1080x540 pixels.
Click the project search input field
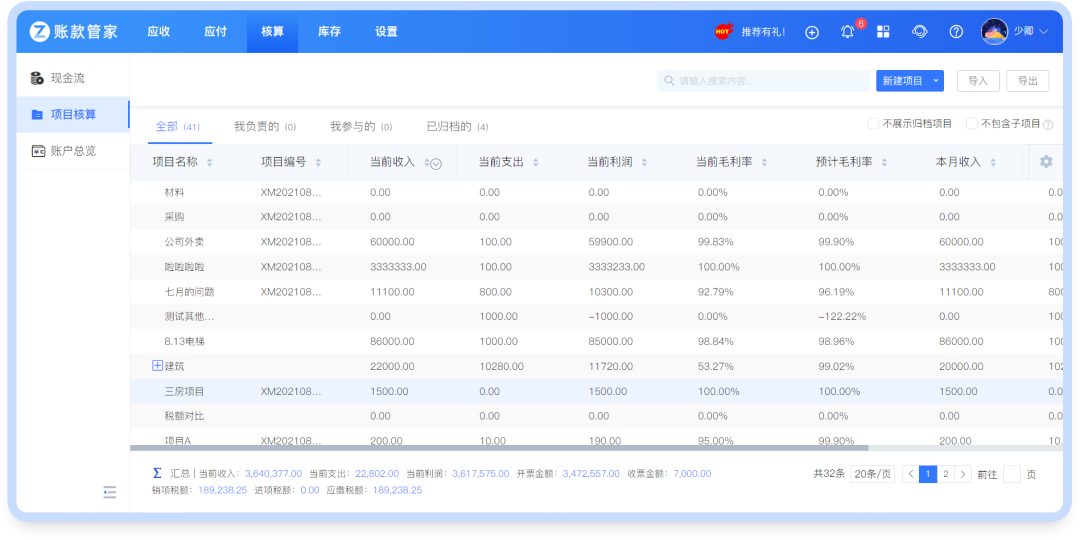click(765, 81)
